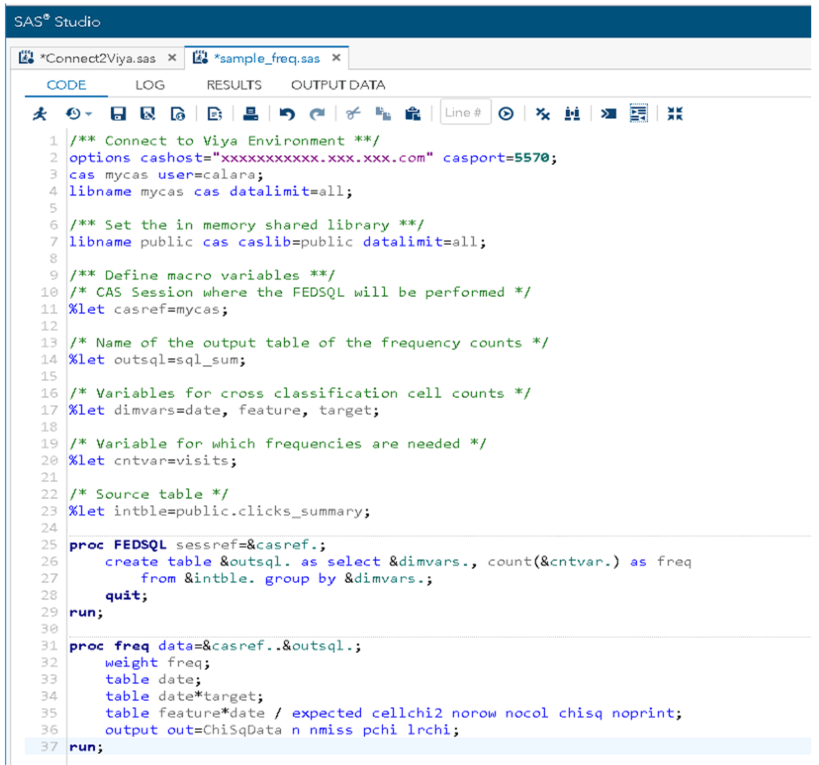Cut selection with the scissors icon
The height and width of the screenshot is (765, 819).
pos(354,113)
